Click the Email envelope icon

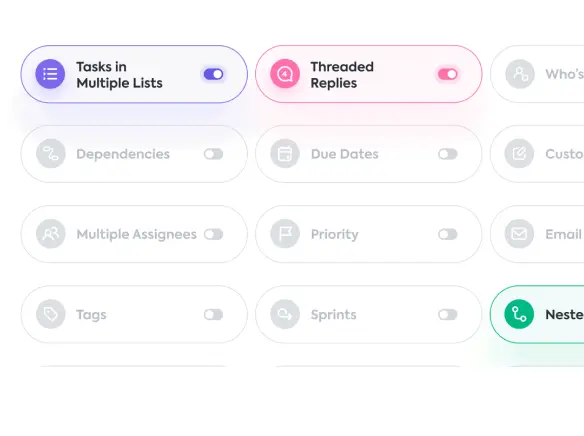[x=519, y=234]
